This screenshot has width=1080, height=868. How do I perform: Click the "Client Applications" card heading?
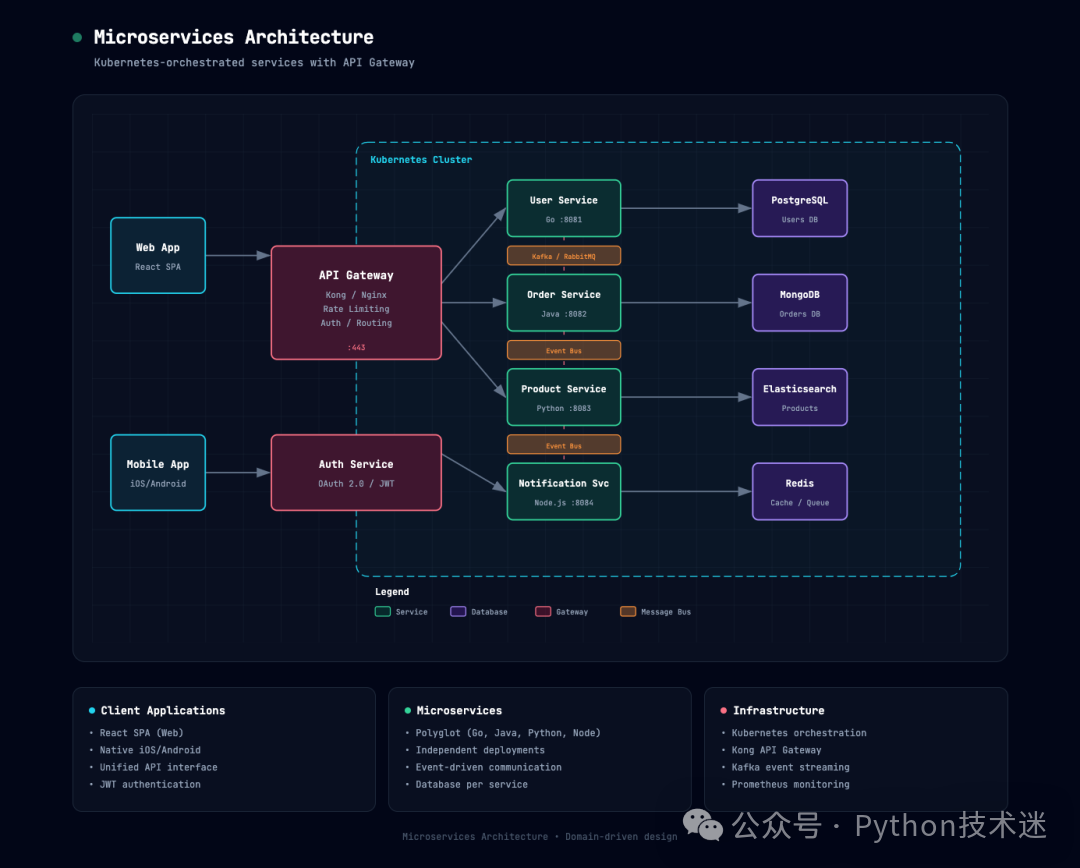pos(163,710)
